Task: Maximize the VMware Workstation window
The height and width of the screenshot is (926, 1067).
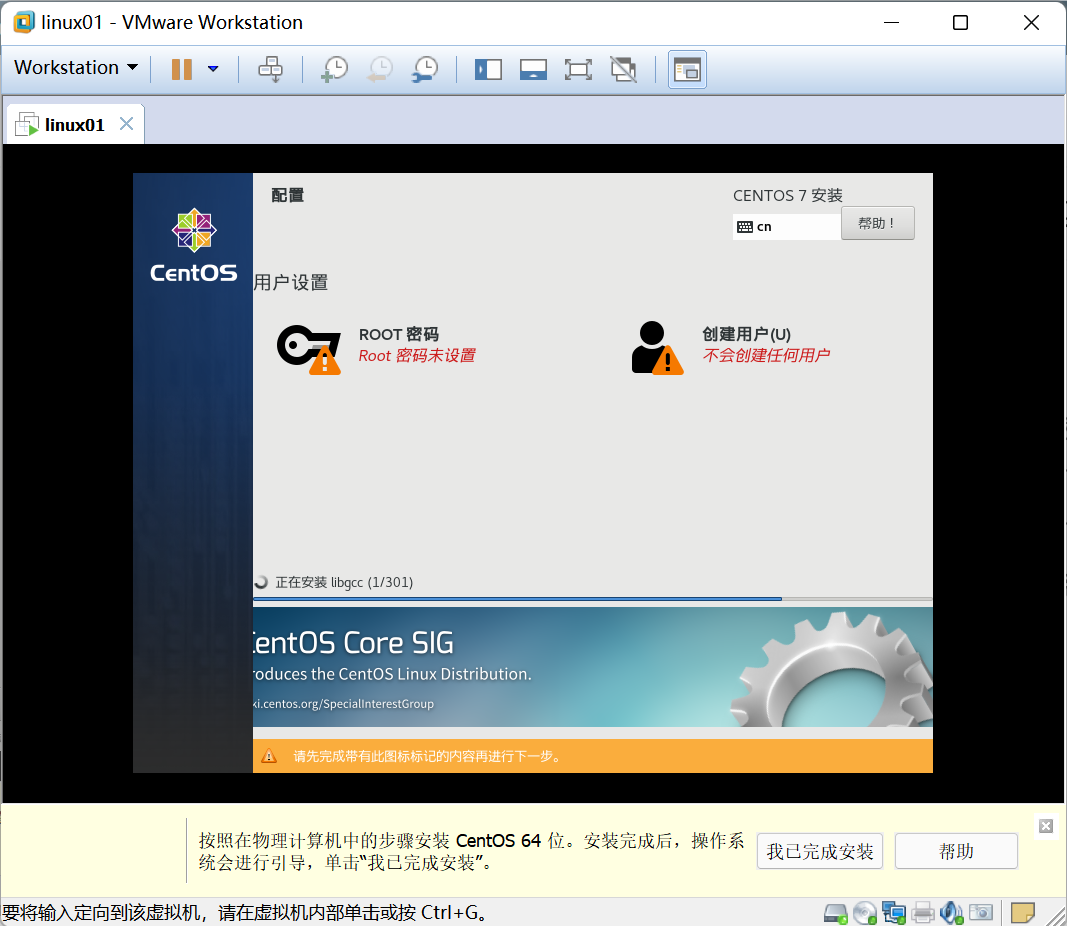Action: click(960, 22)
